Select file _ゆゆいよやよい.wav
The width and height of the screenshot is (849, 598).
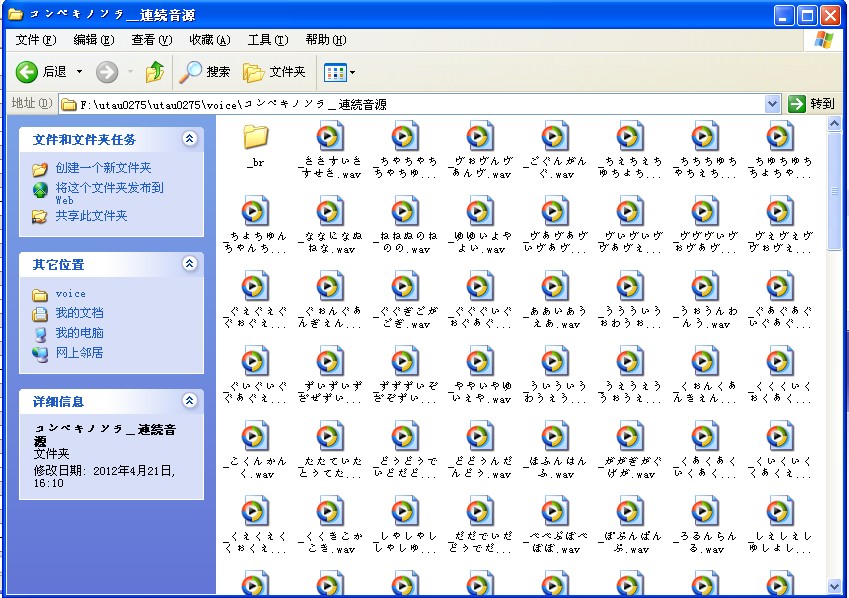(x=480, y=225)
